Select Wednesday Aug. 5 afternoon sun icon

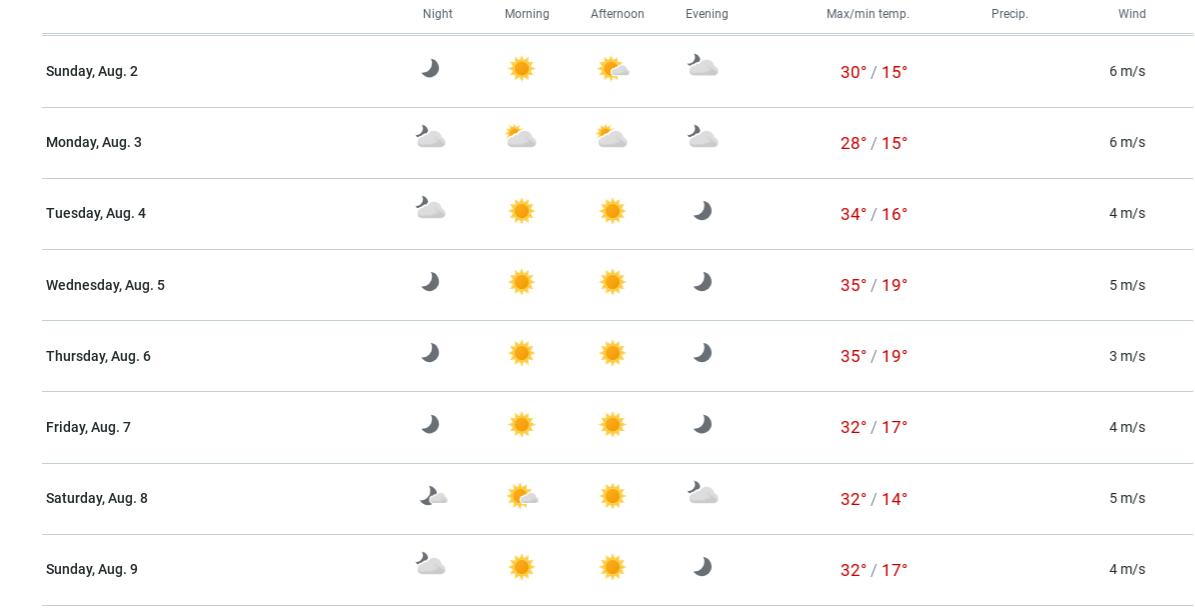pyautogui.click(x=613, y=282)
